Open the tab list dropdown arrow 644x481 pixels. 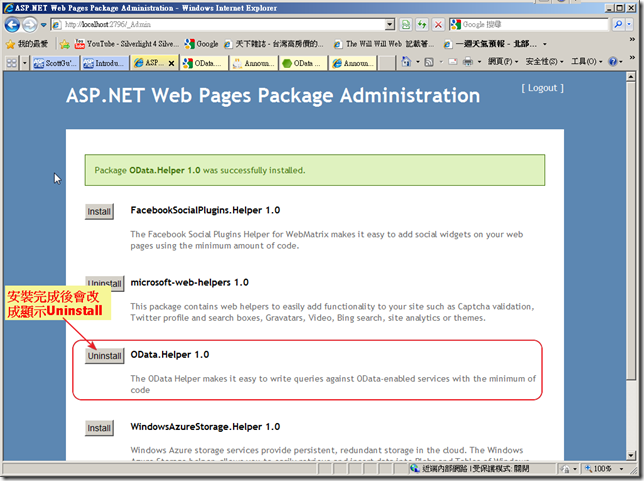click(x=25, y=63)
